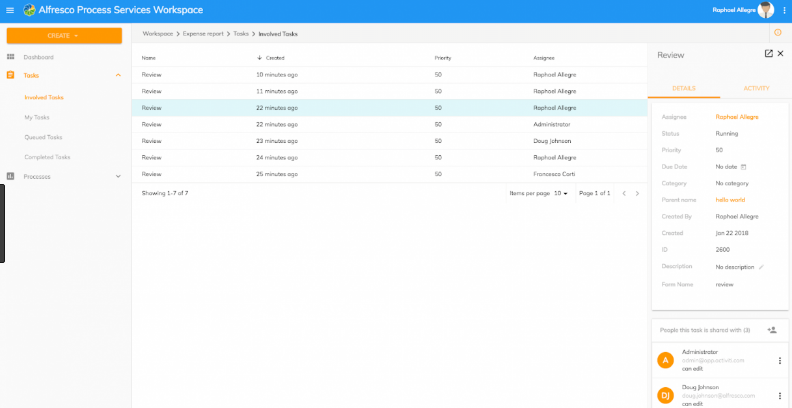Click the info icon beside the breadcrumb
792x408 pixels.
point(777,32)
